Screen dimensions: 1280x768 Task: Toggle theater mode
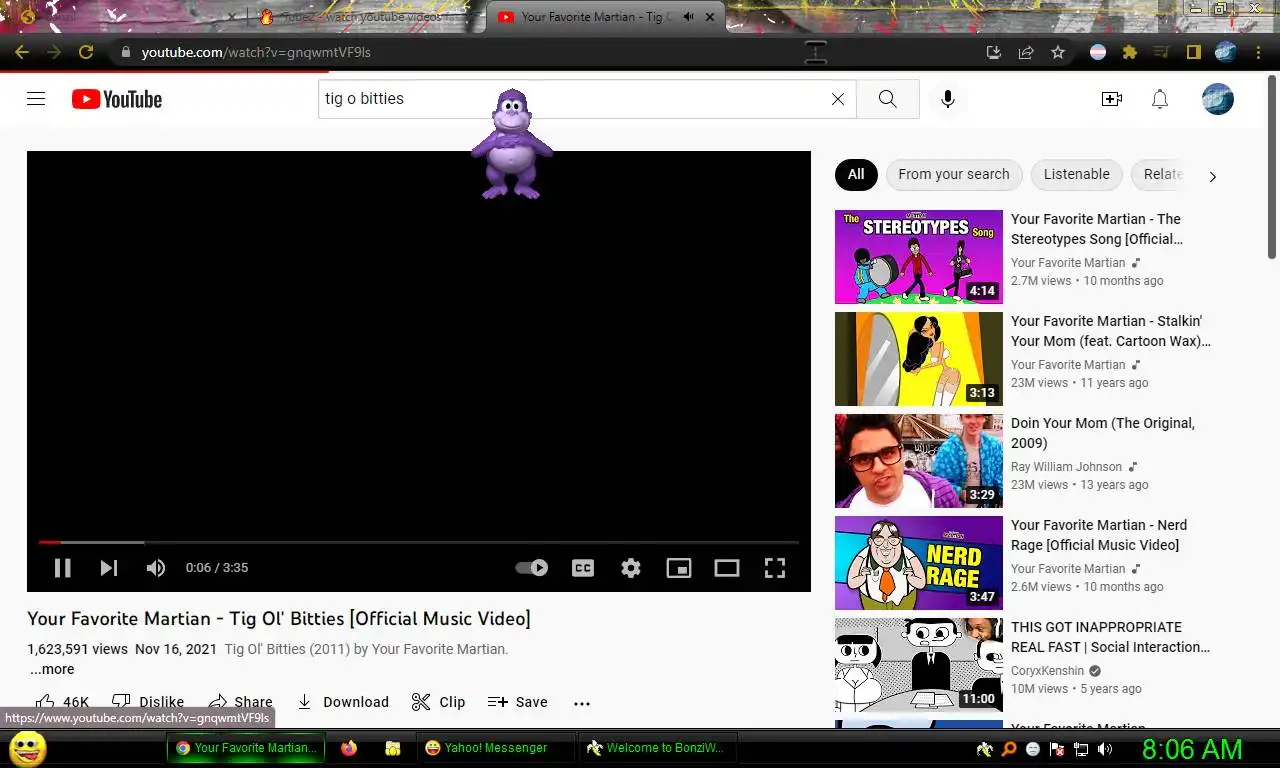[727, 568]
